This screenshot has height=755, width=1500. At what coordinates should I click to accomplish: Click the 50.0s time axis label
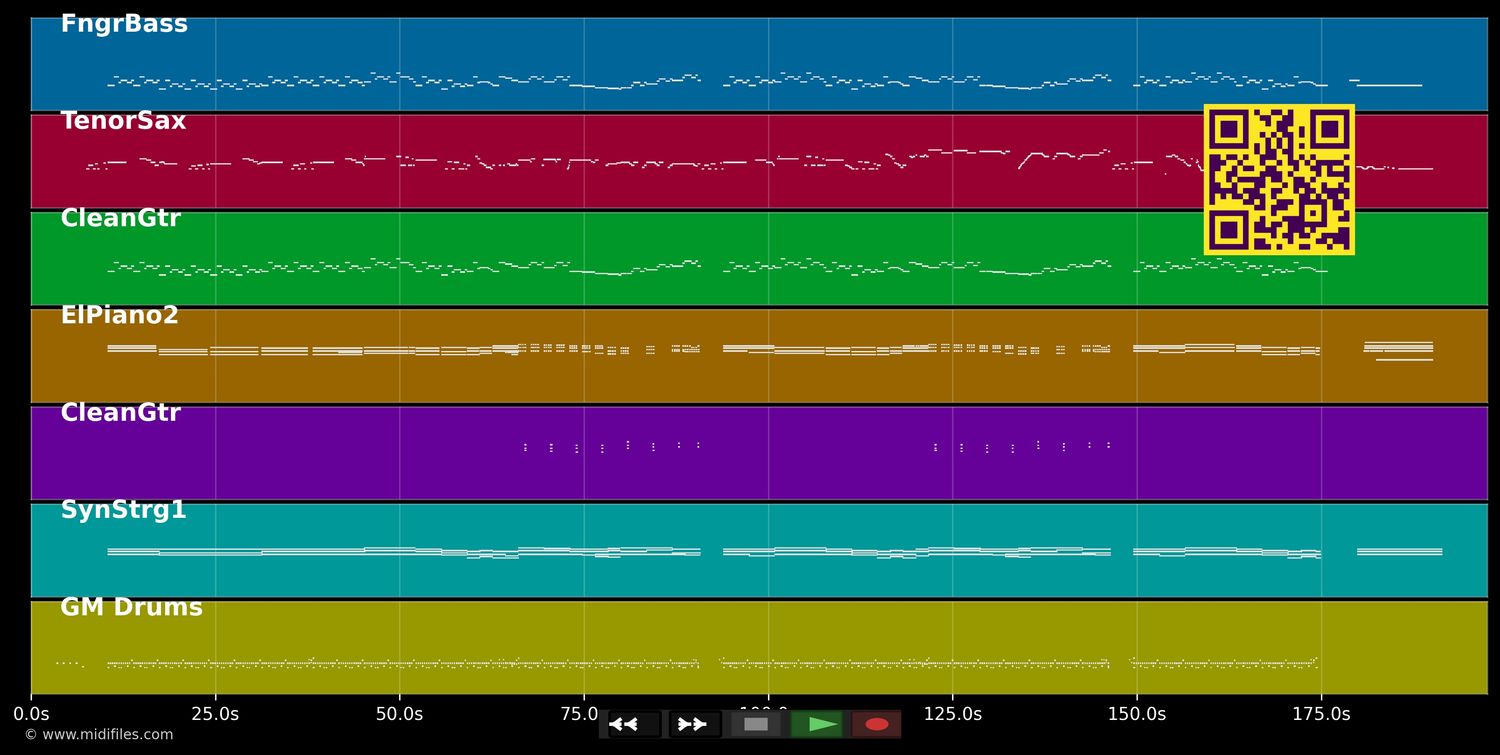click(399, 714)
